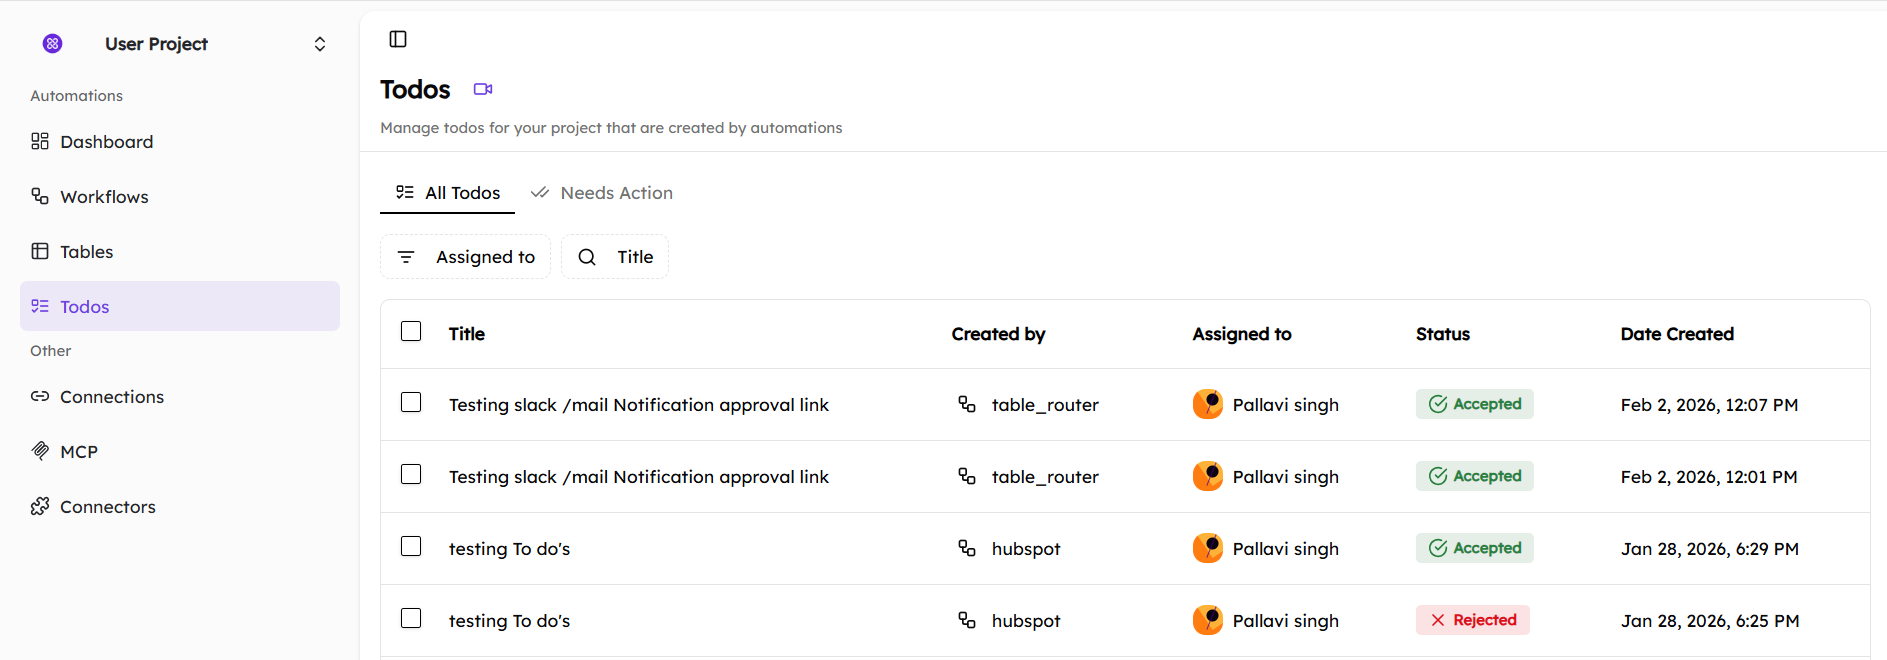Open the first table_router workflow link
Screen dimensions: 1887x660
(x=1044, y=405)
